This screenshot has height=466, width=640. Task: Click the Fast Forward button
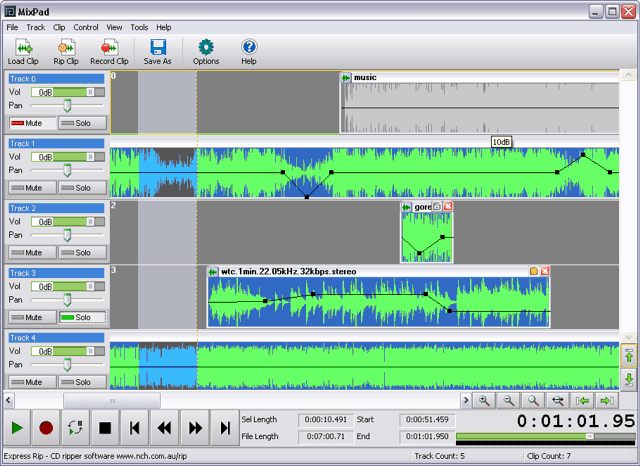point(195,428)
